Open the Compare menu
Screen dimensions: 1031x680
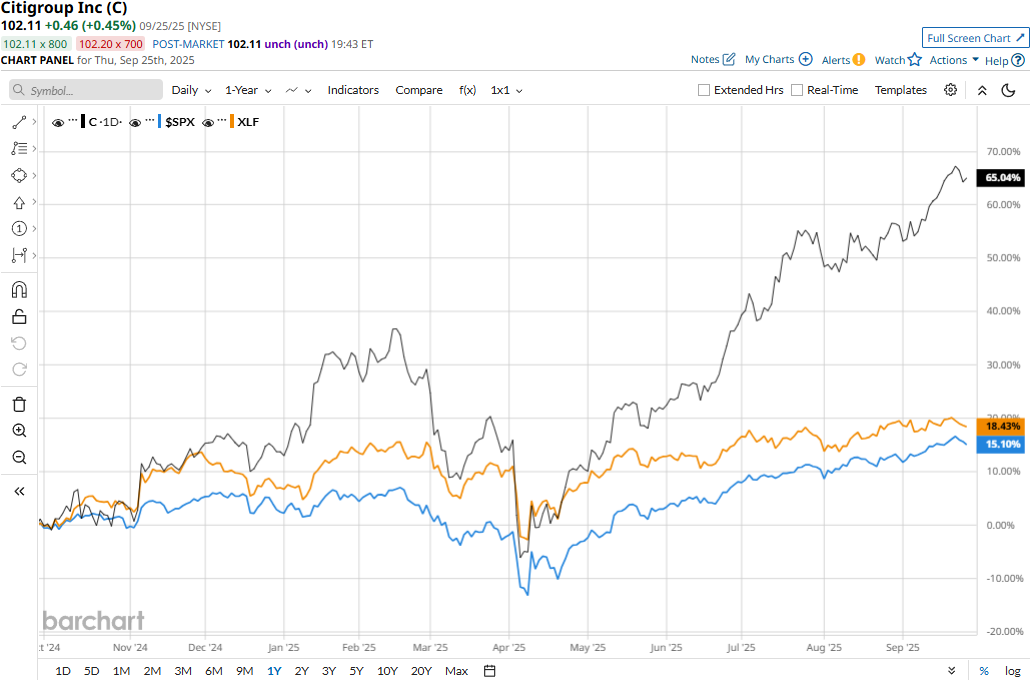click(419, 90)
